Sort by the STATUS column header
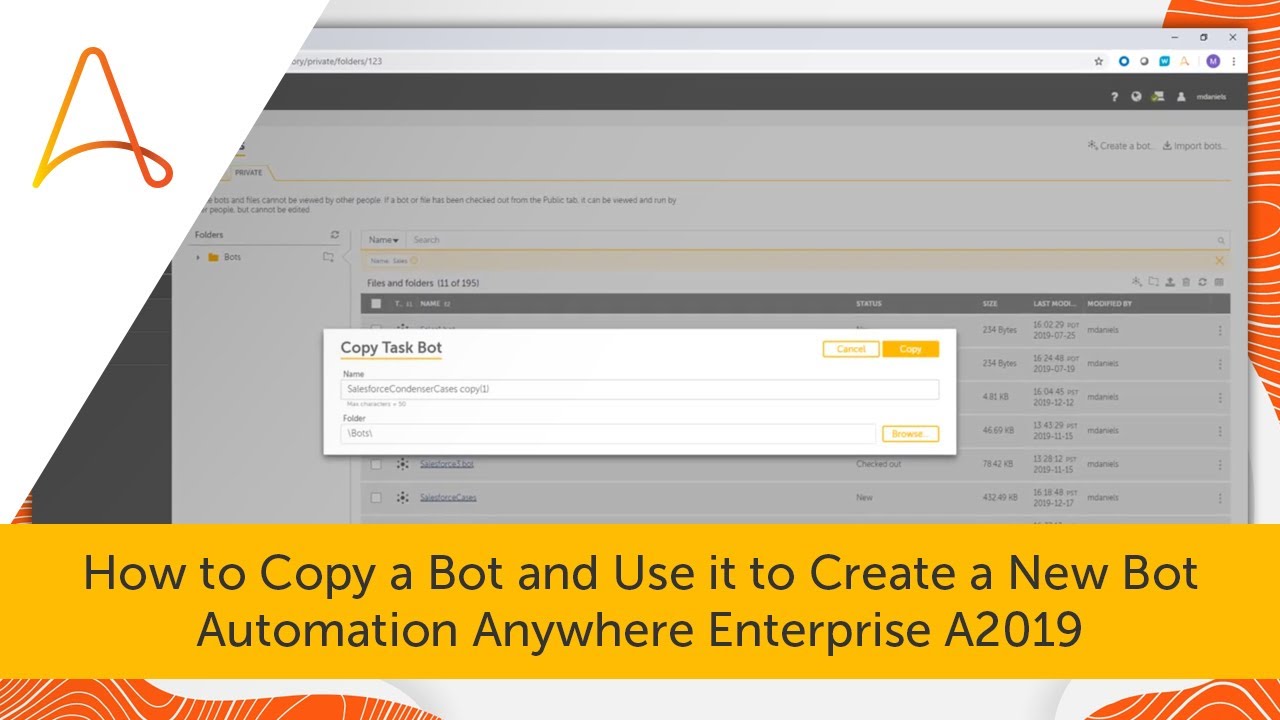This screenshot has height=720, width=1280. pos(868,303)
